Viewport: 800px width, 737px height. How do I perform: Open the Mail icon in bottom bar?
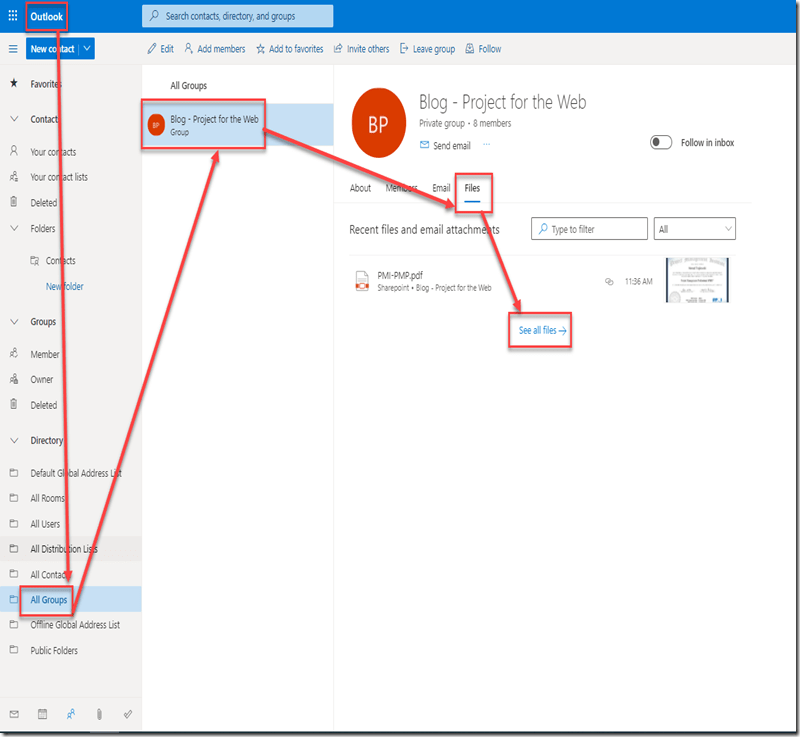point(14,714)
